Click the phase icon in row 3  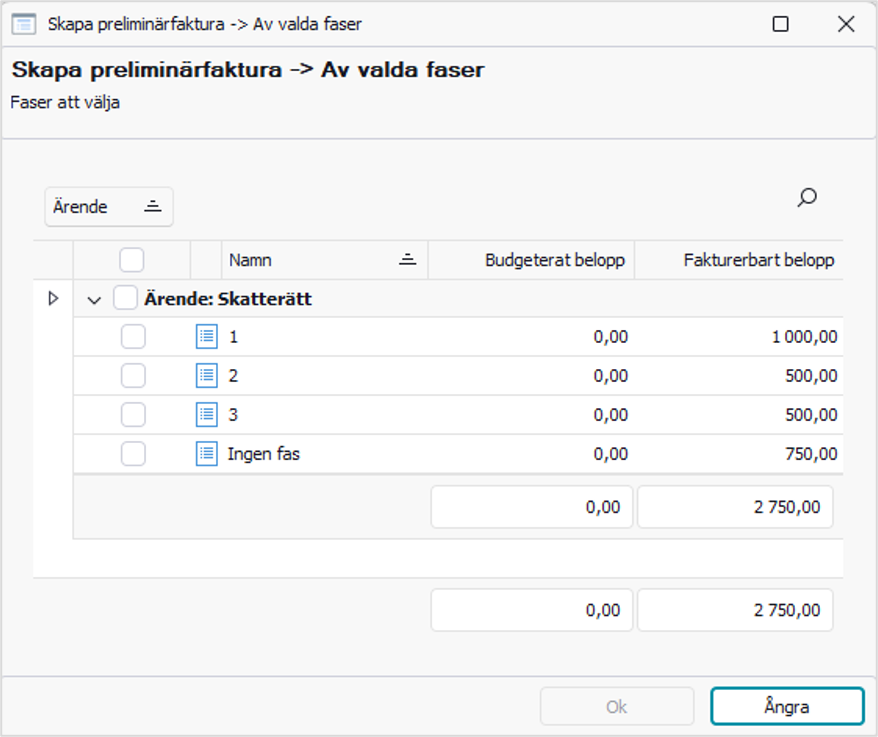[207, 415]
